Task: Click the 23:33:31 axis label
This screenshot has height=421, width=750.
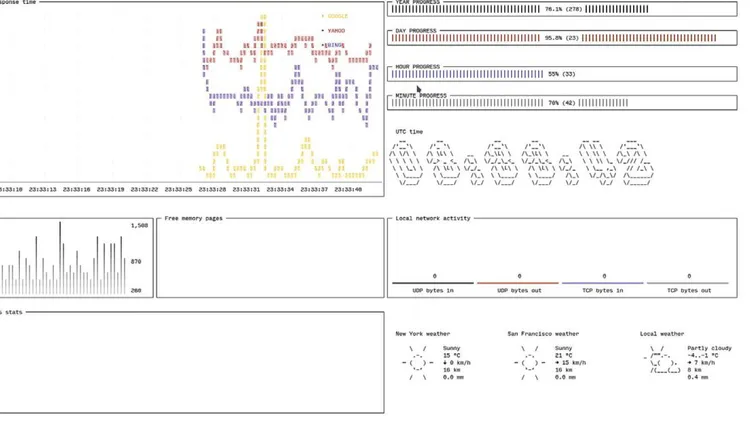Action: (246, 189)
